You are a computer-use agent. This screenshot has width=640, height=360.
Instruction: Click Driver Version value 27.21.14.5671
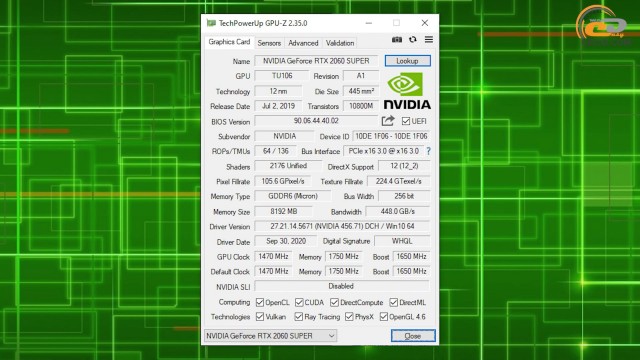click(x=342, y=226)
